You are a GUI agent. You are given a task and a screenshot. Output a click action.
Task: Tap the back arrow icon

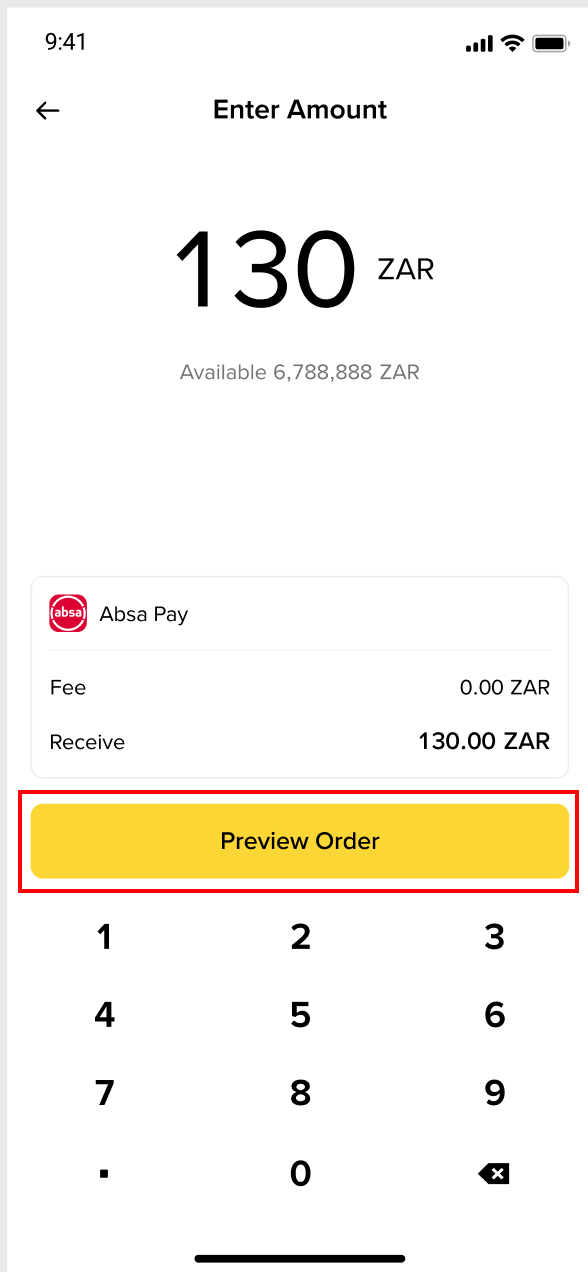(48, 111)
